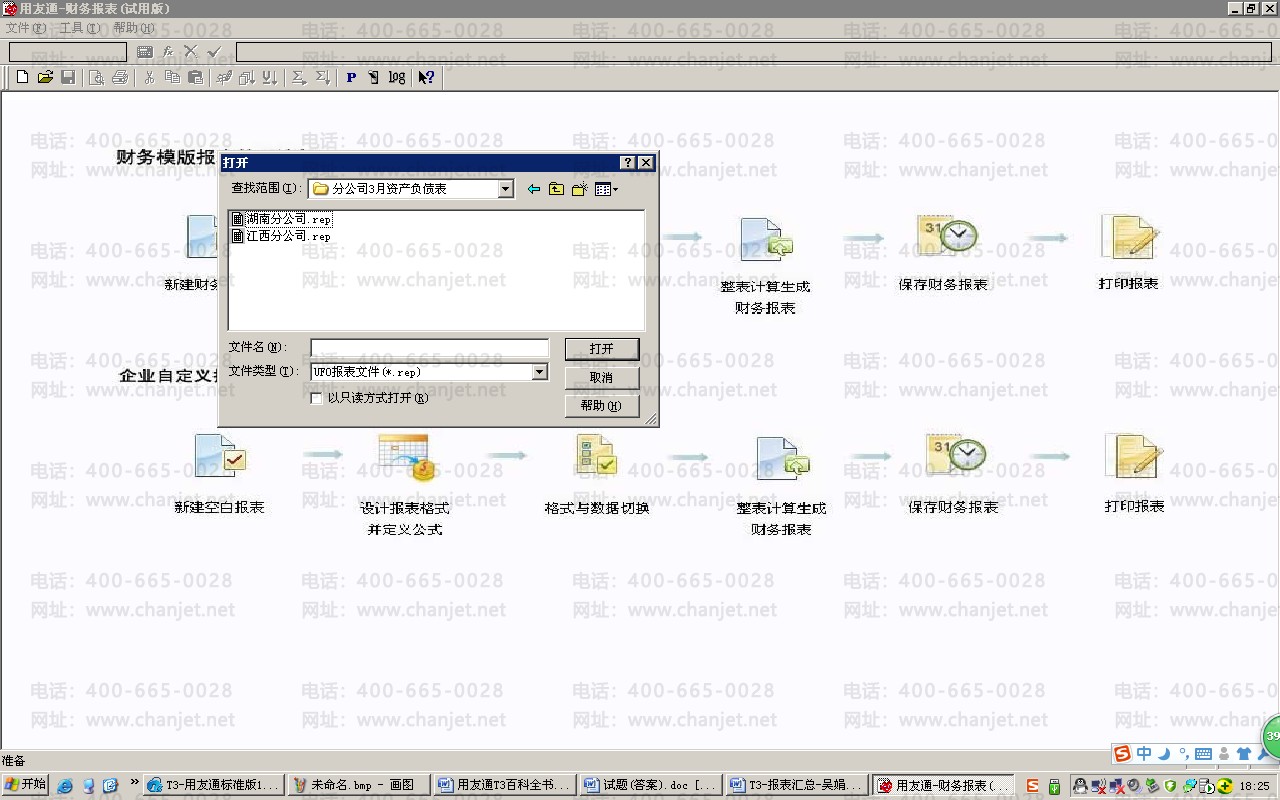Click the New file toolbar icon

coord(22,77)
